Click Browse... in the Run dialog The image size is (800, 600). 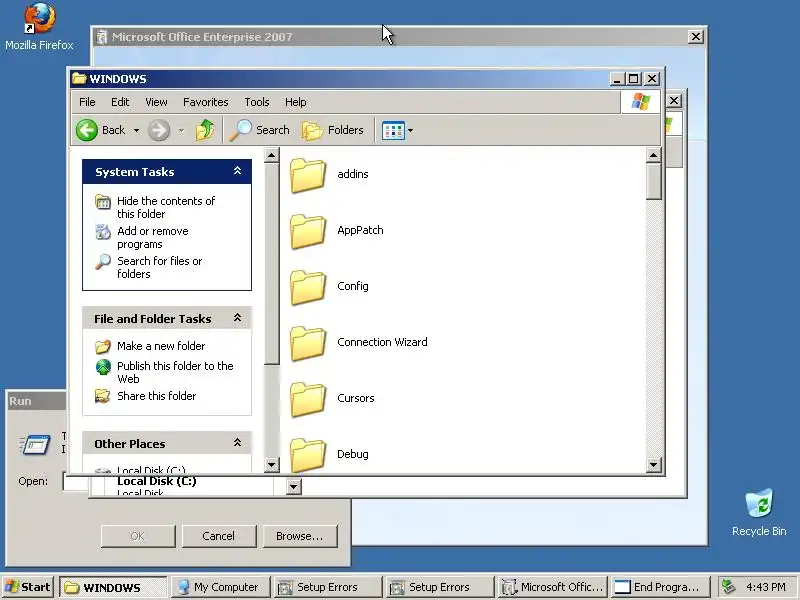coord(299,536)
